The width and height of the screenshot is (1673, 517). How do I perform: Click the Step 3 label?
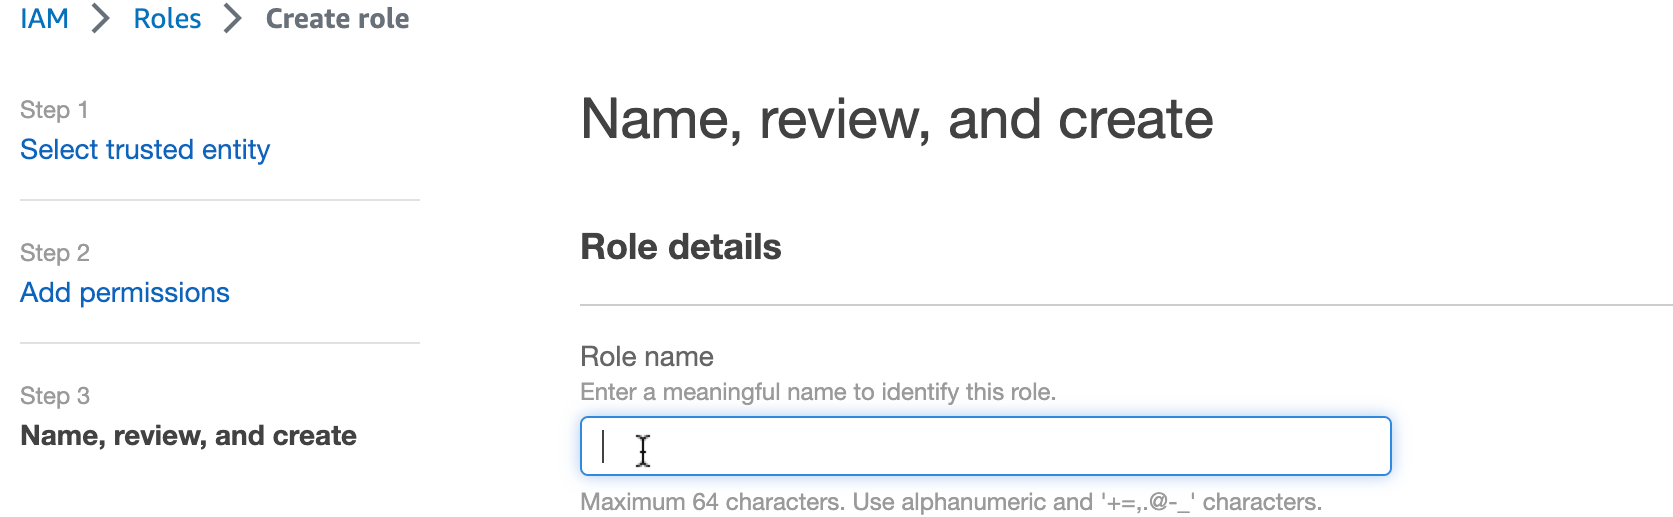tap(55, 396)
